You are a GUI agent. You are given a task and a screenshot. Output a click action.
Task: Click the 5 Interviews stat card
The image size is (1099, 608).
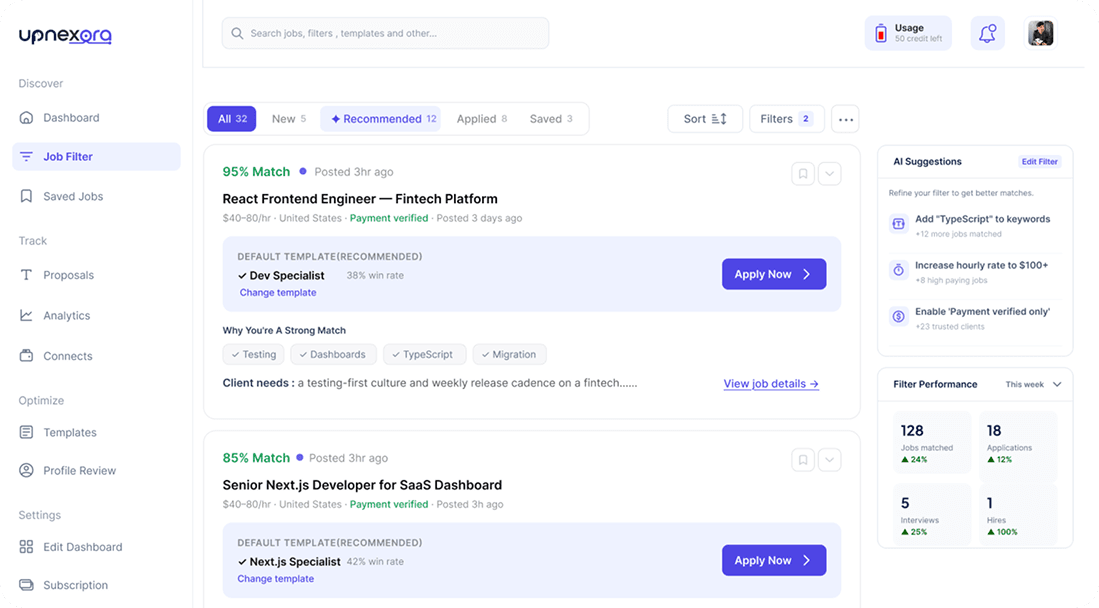[x=931, y=514]
